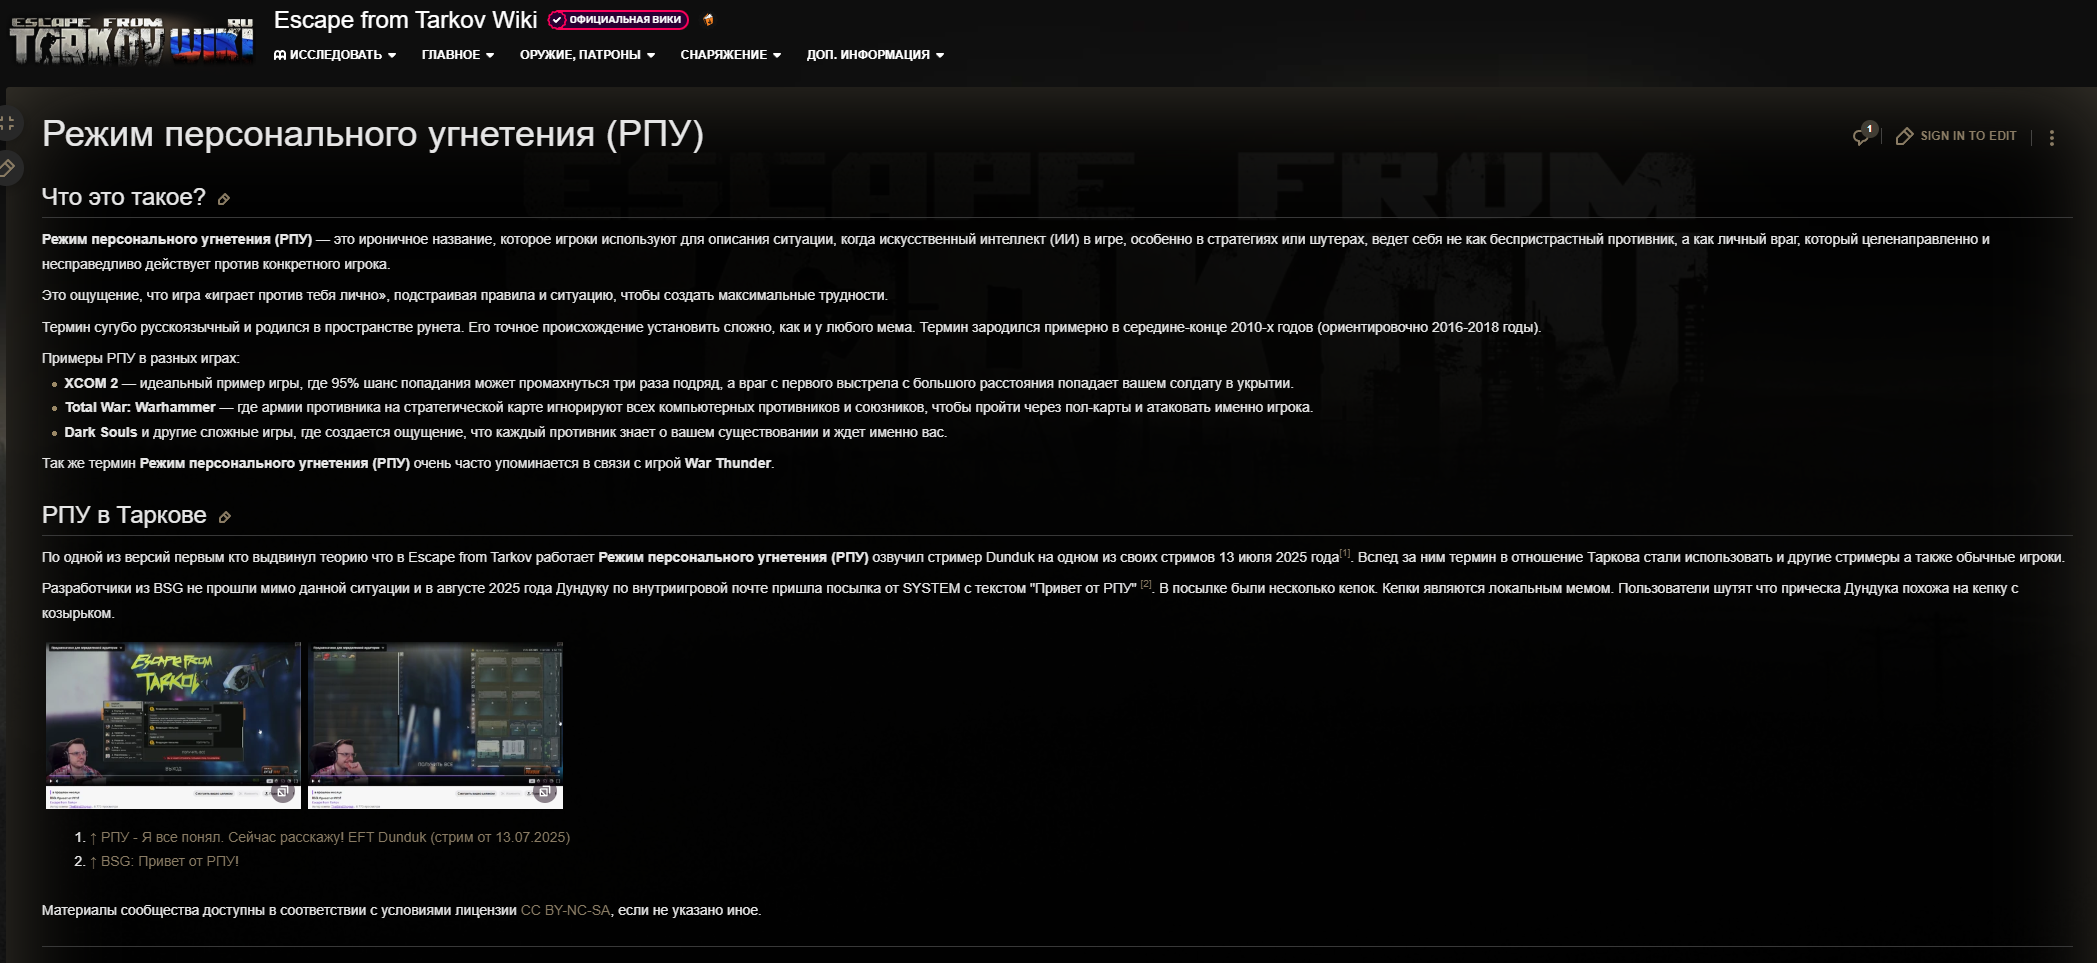2097x963 pixels.
Task: Go to the Escape from Tarkov Wiki title link
Action: pyautogui.click(x=406, y=20)
